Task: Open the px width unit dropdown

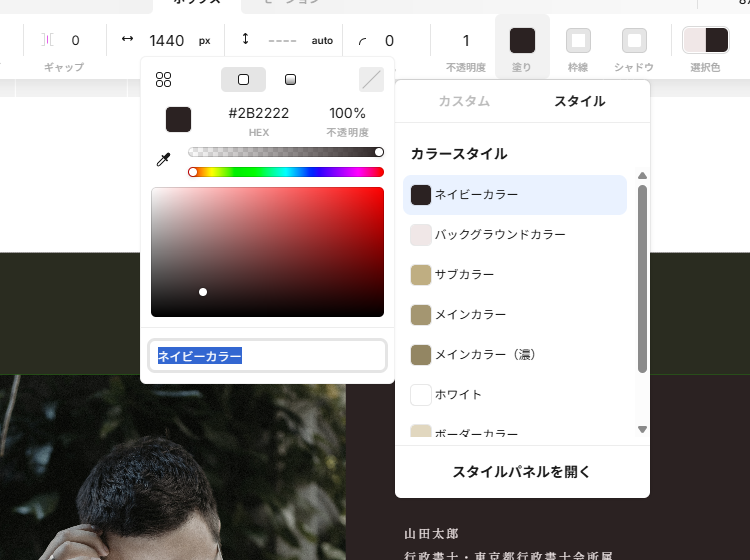Action: click(205, 41)
